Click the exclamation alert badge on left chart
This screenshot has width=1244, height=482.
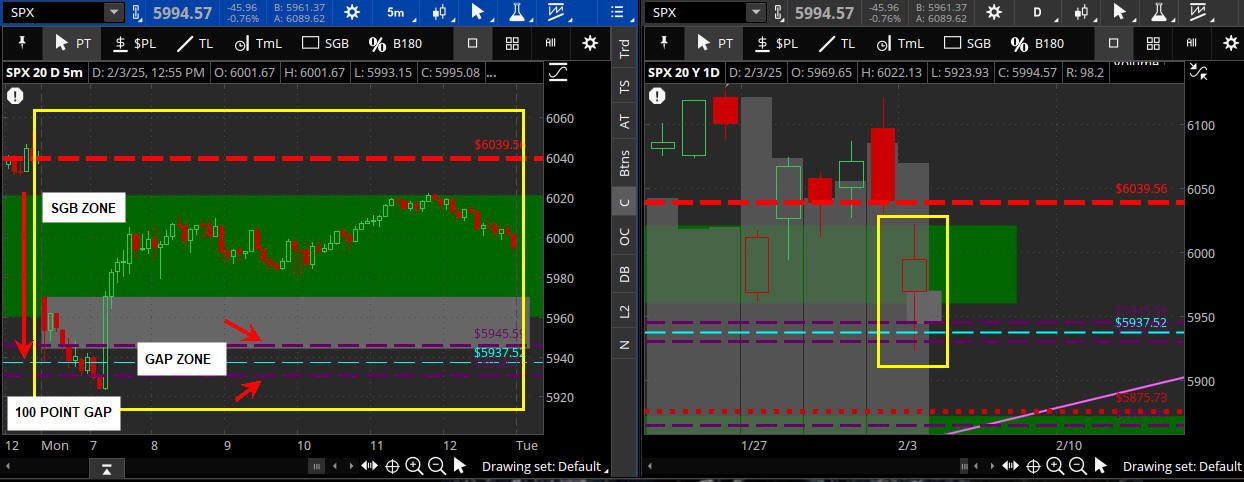tap(15, 97)
